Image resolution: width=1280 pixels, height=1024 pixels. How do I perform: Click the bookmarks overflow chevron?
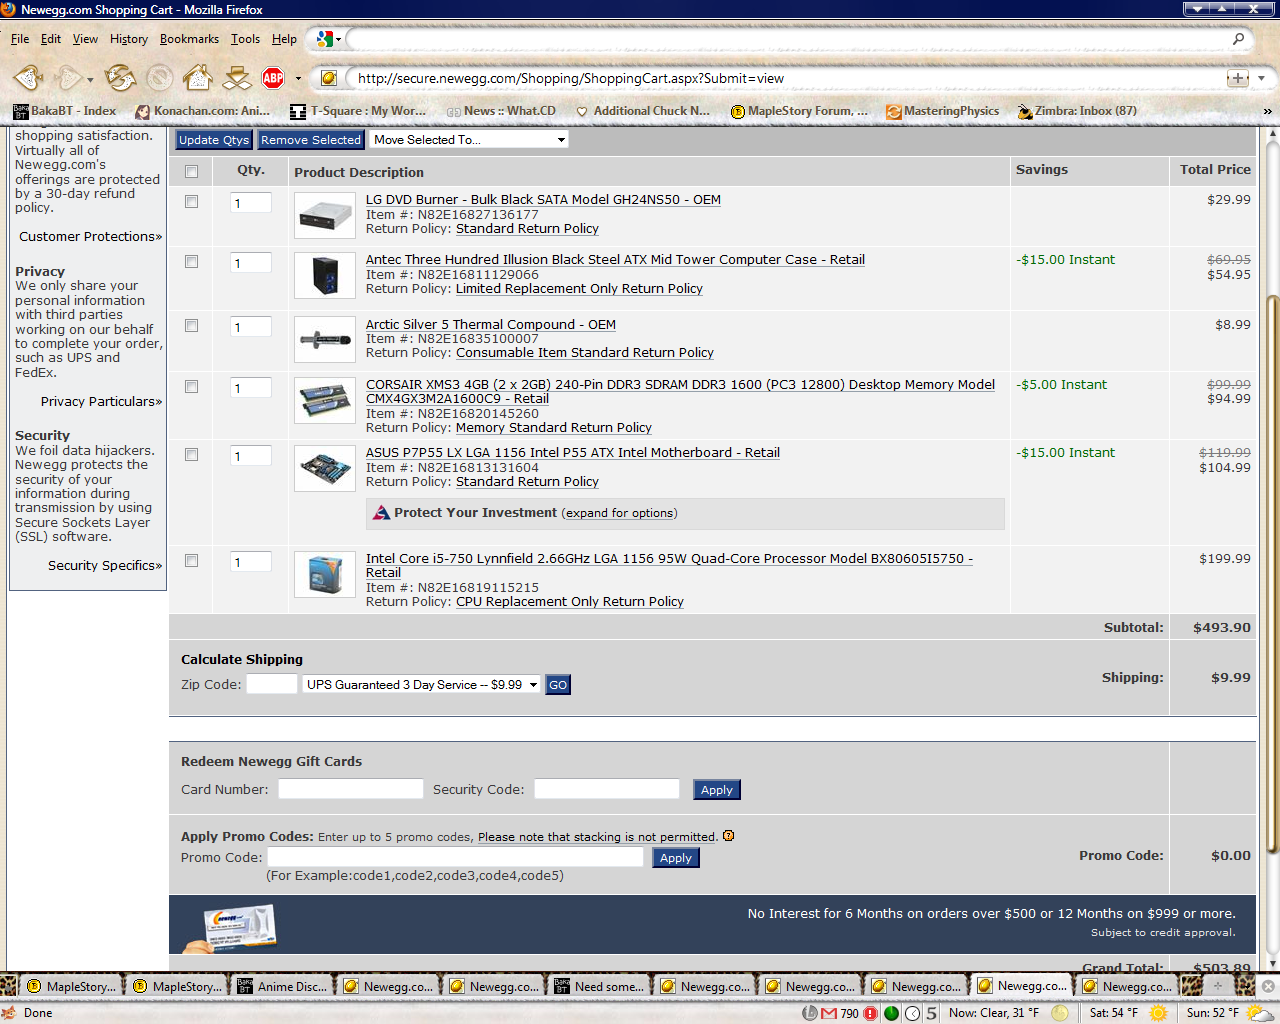coord(1268,111)
